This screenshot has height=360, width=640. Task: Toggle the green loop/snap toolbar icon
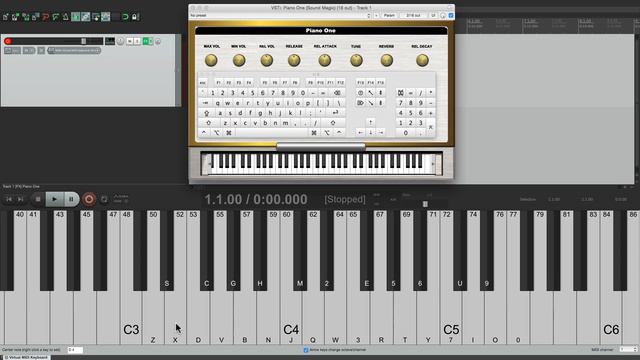125,17
